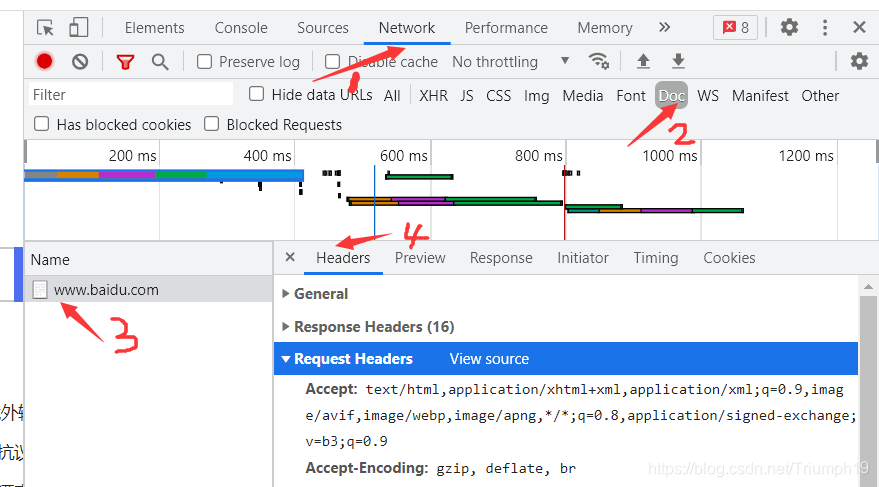
Task: Toggle the red filter funnel icon
Action: pos(125,62)
